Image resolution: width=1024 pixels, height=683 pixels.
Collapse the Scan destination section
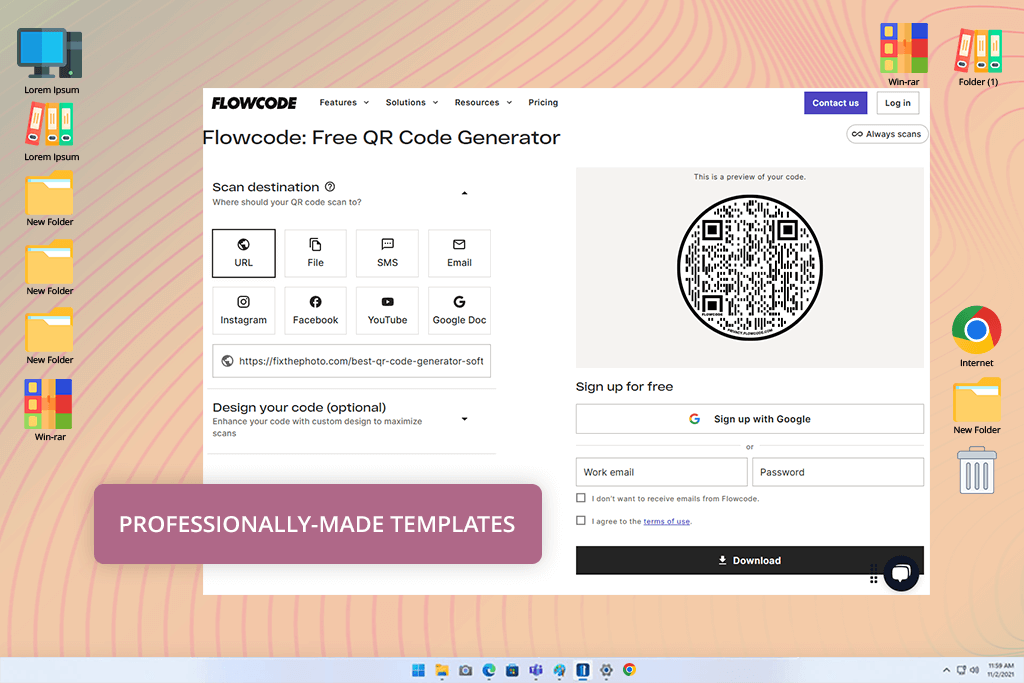coord(464,193)
